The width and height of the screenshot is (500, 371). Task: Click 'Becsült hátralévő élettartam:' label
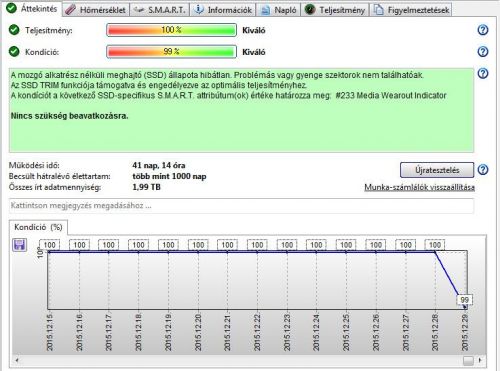(x=60, y=176)
